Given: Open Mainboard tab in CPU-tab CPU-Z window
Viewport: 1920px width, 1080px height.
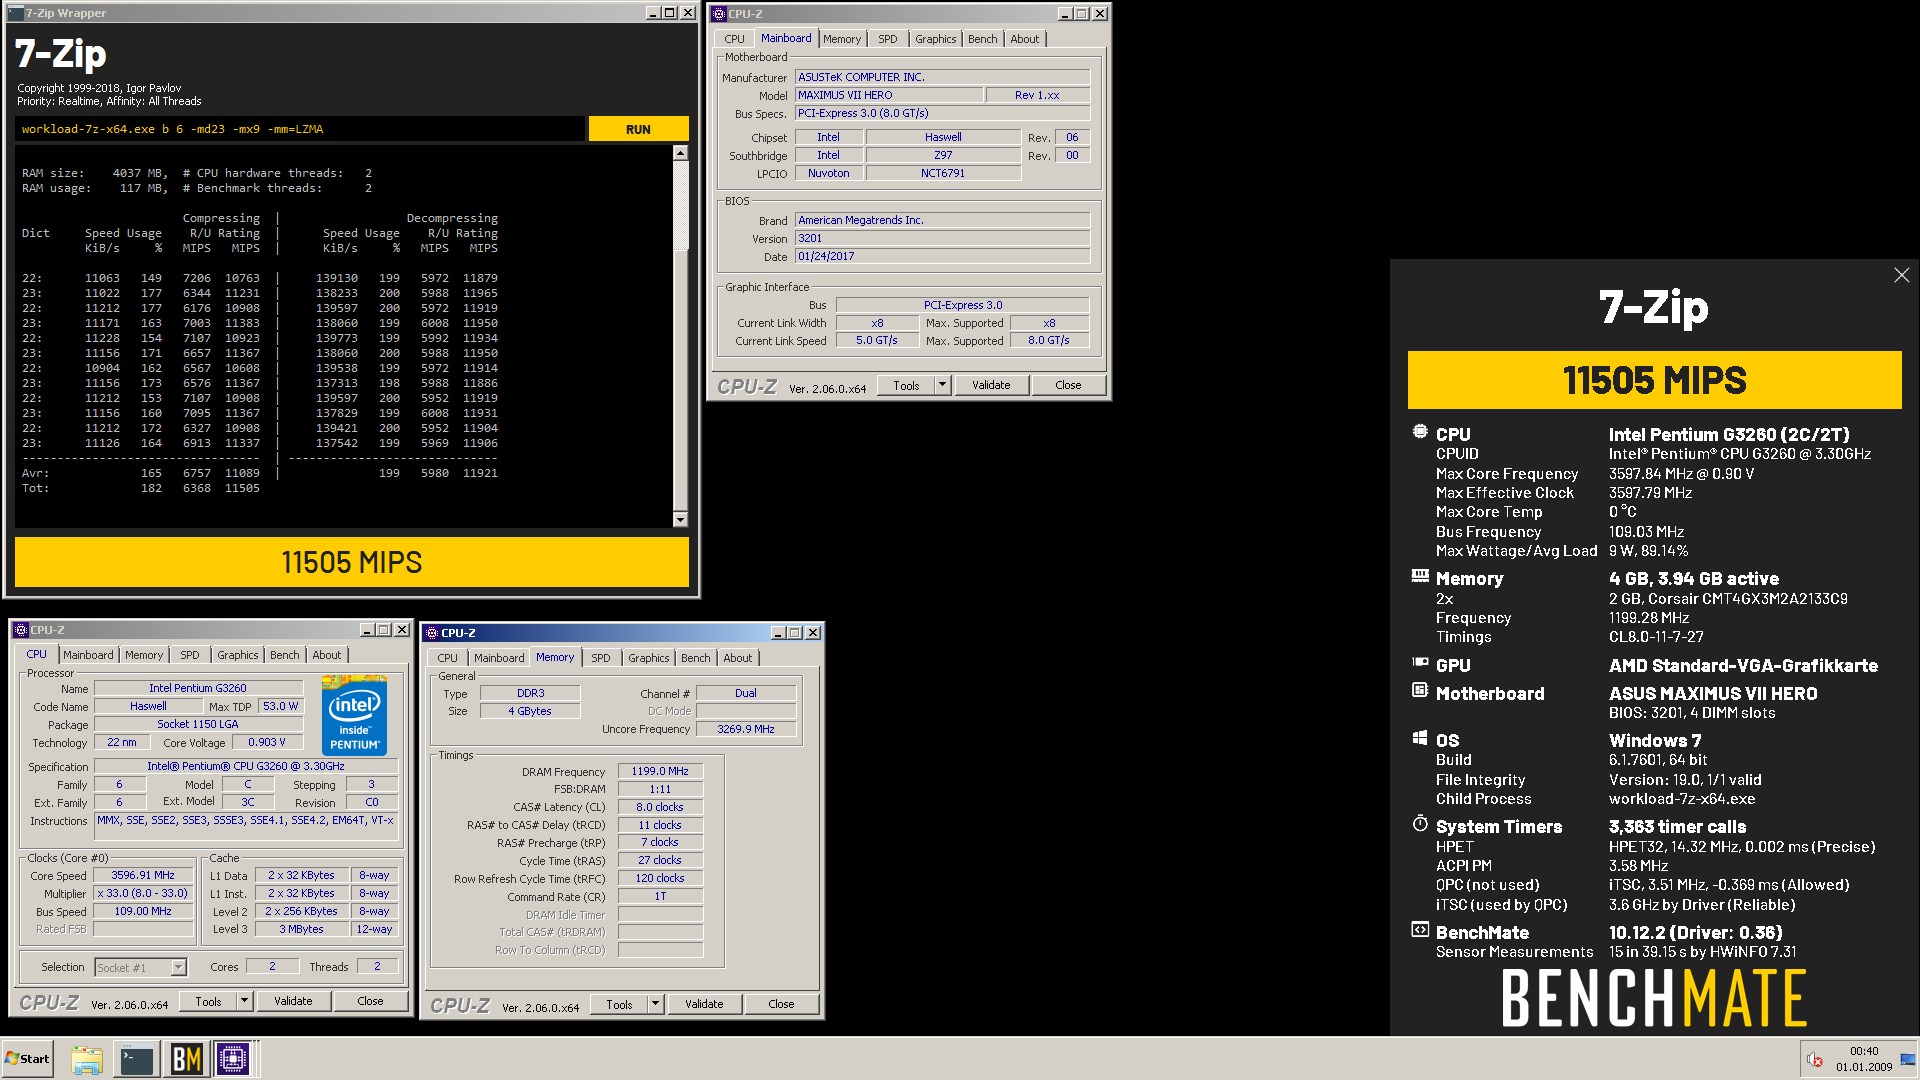Looking at the screenshot, I should [88, 655].
